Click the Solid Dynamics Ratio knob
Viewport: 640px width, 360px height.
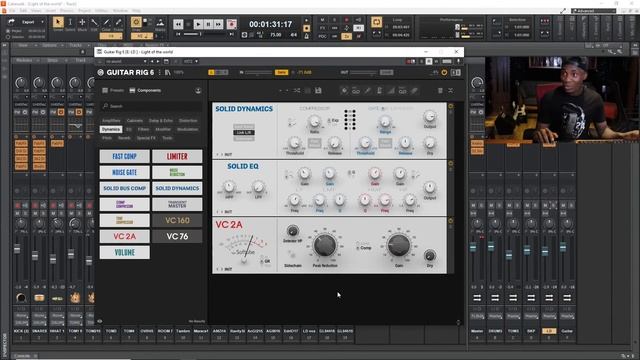click(x=314, y=121)
